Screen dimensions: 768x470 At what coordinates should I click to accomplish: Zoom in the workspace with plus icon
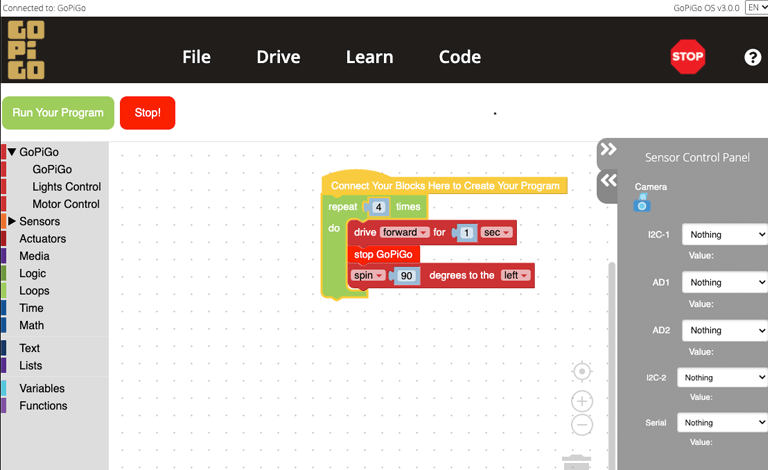(x=582, y=401)
